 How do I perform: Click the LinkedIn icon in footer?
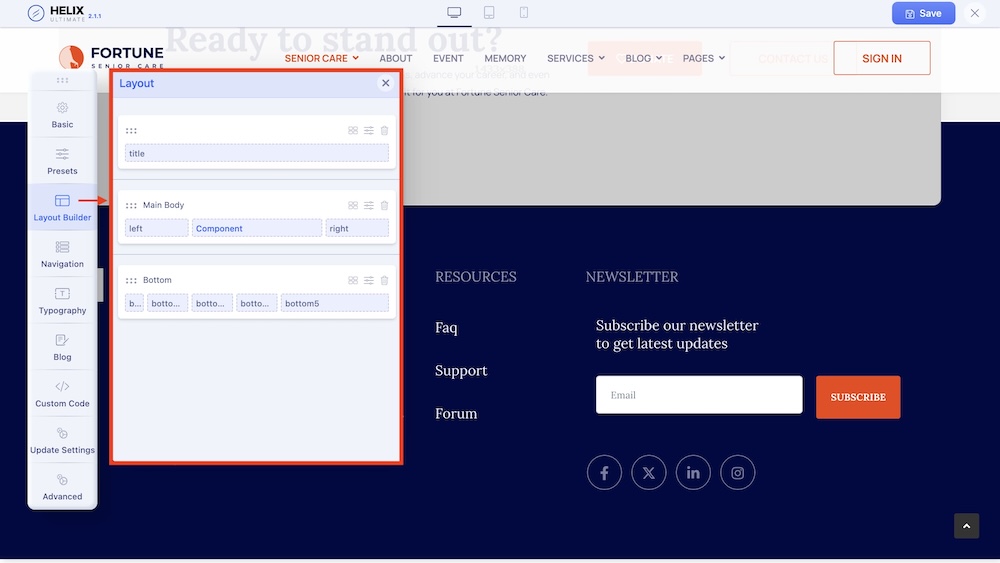coord(693,473)
